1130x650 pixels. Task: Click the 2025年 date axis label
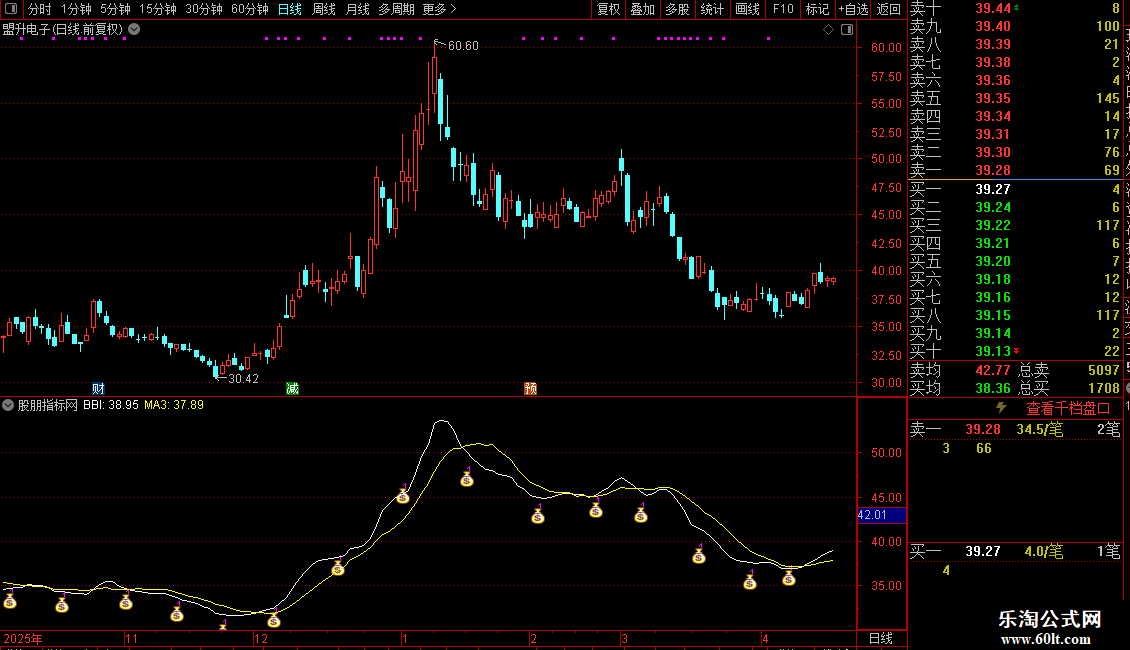pyautogui.click(x=23, y=638)
